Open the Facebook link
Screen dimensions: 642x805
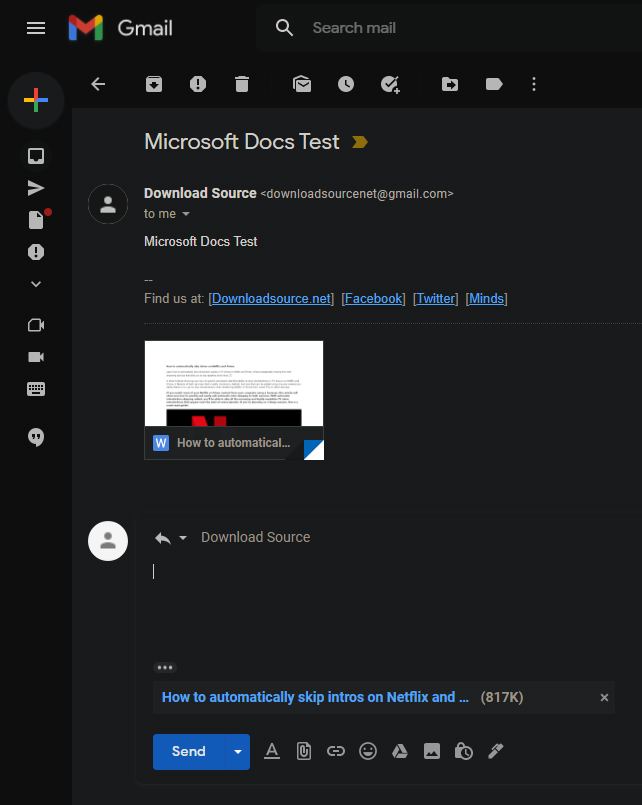373,298
